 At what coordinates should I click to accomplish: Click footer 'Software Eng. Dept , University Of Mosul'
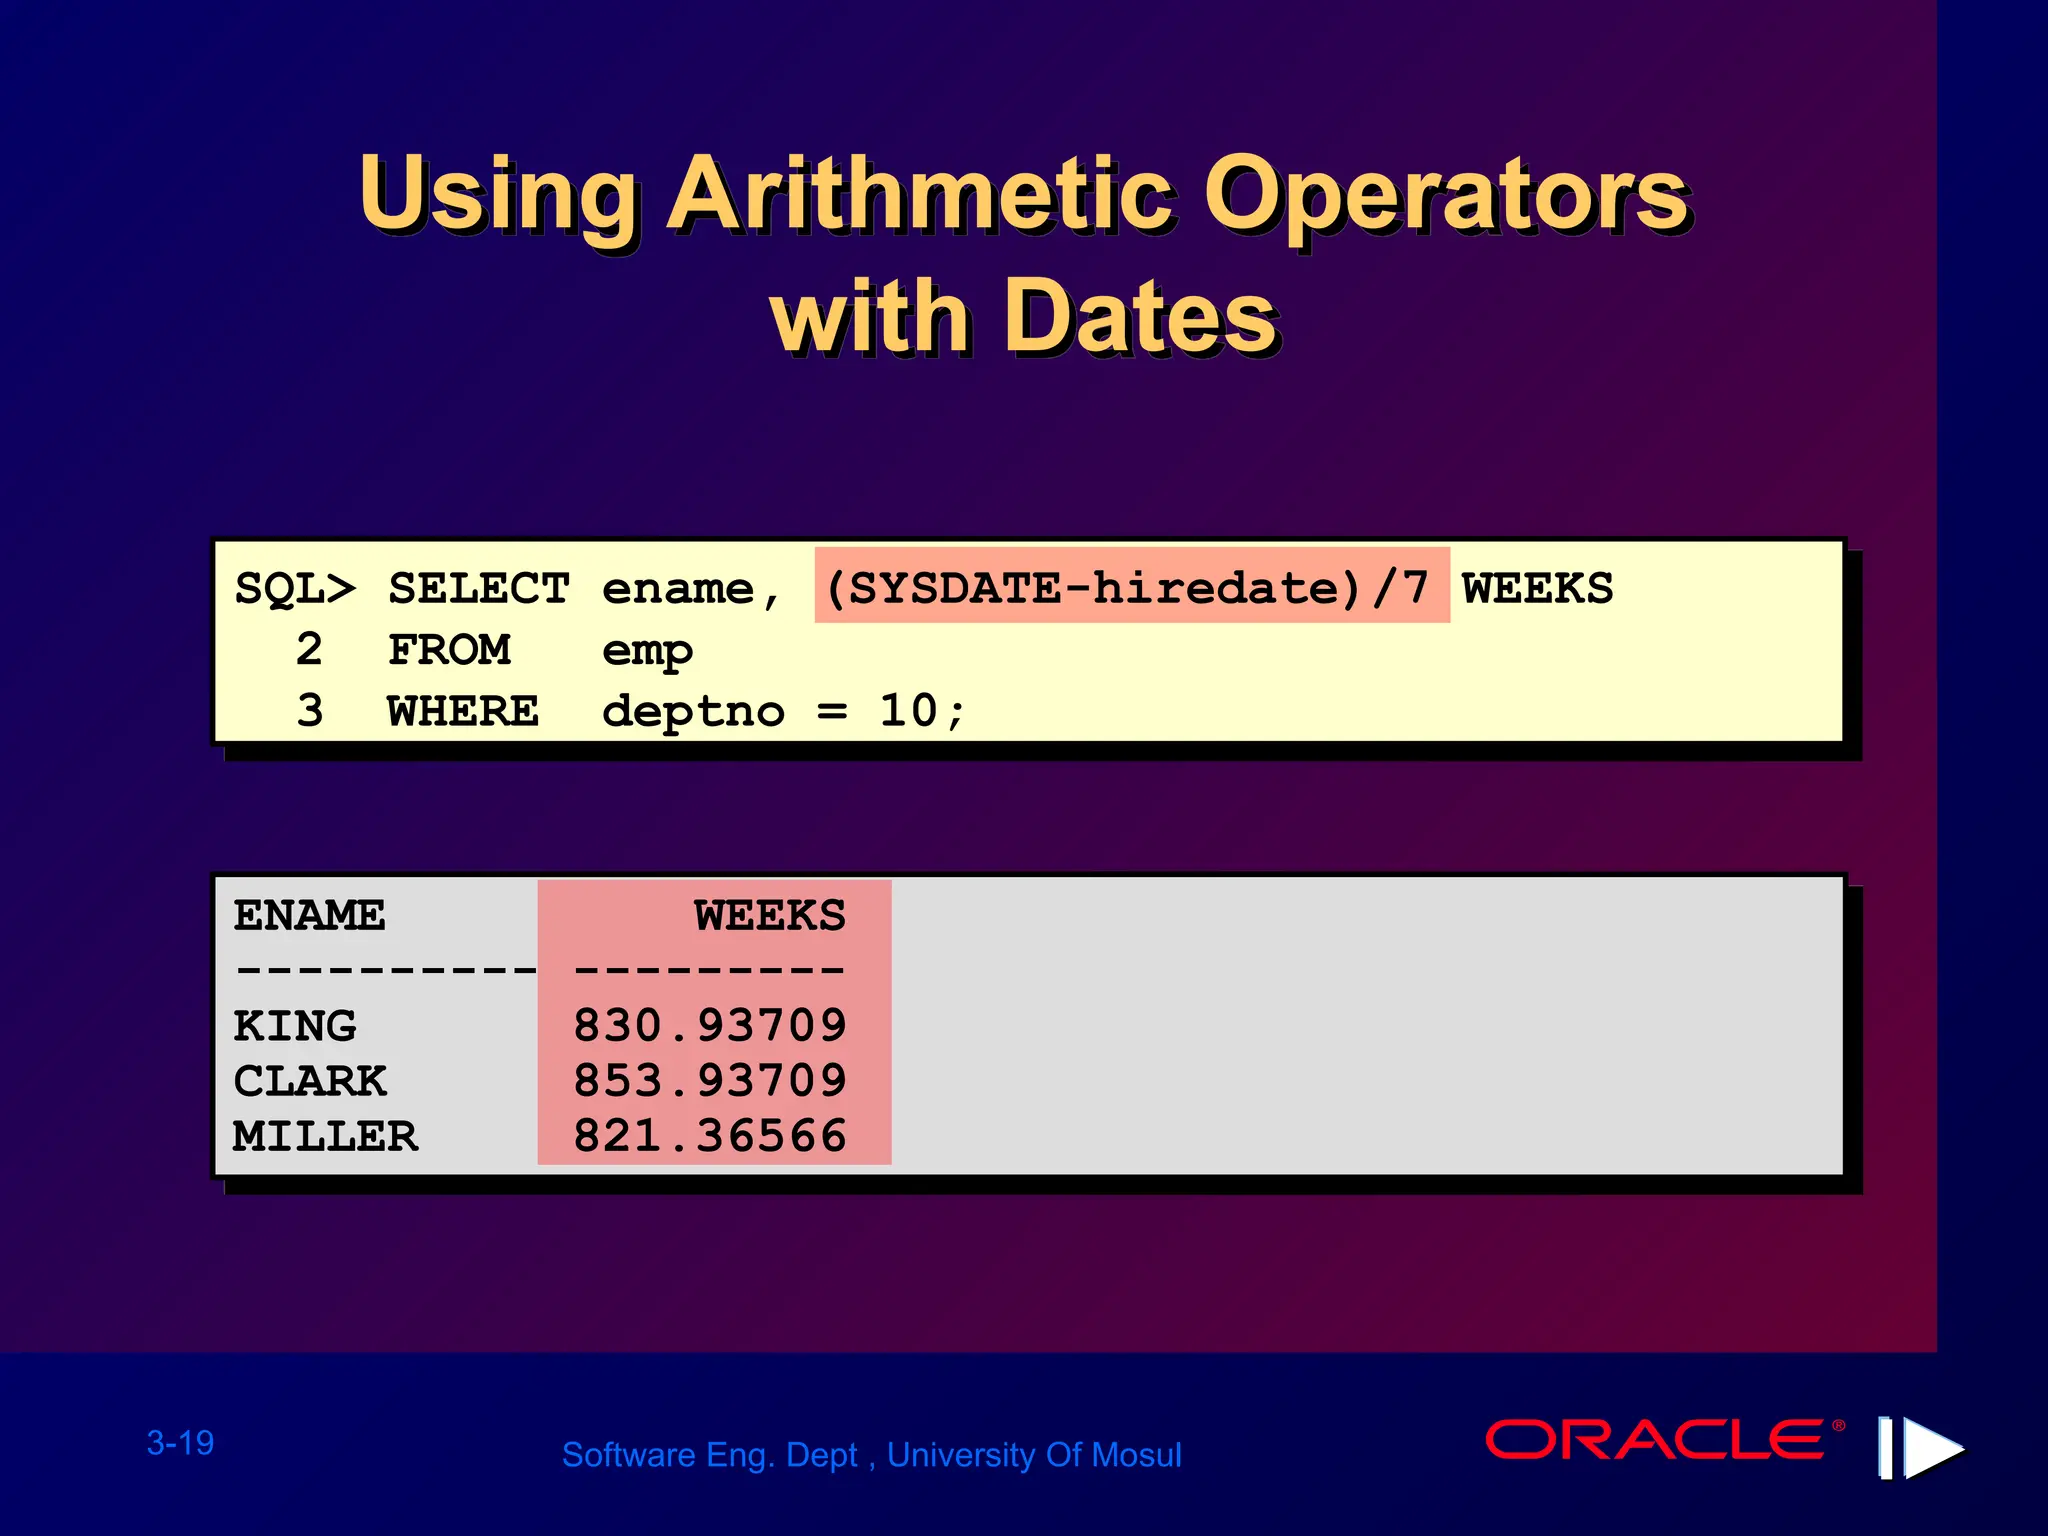871,1455
